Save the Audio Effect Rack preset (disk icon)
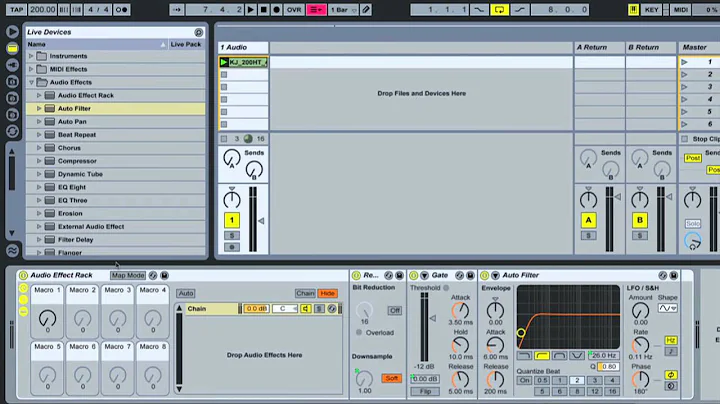 point(164,275)
